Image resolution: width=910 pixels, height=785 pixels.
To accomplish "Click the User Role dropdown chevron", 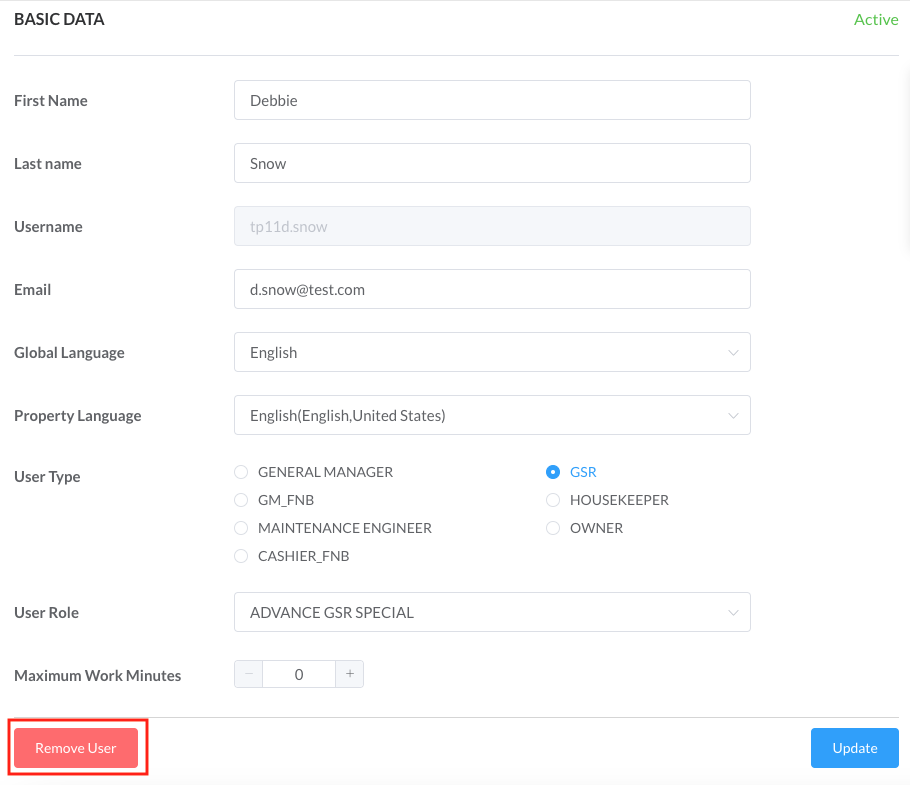I will point(733,612).
